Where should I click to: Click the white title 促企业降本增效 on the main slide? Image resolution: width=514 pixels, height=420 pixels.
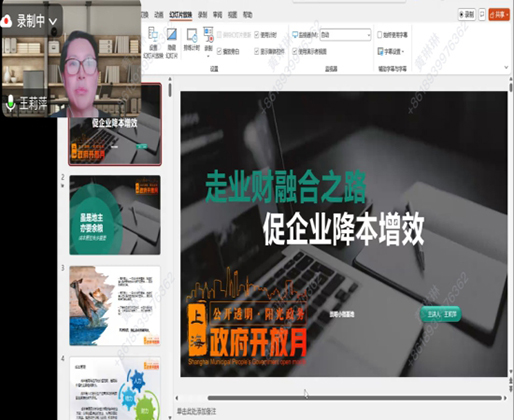coord(344,230)
